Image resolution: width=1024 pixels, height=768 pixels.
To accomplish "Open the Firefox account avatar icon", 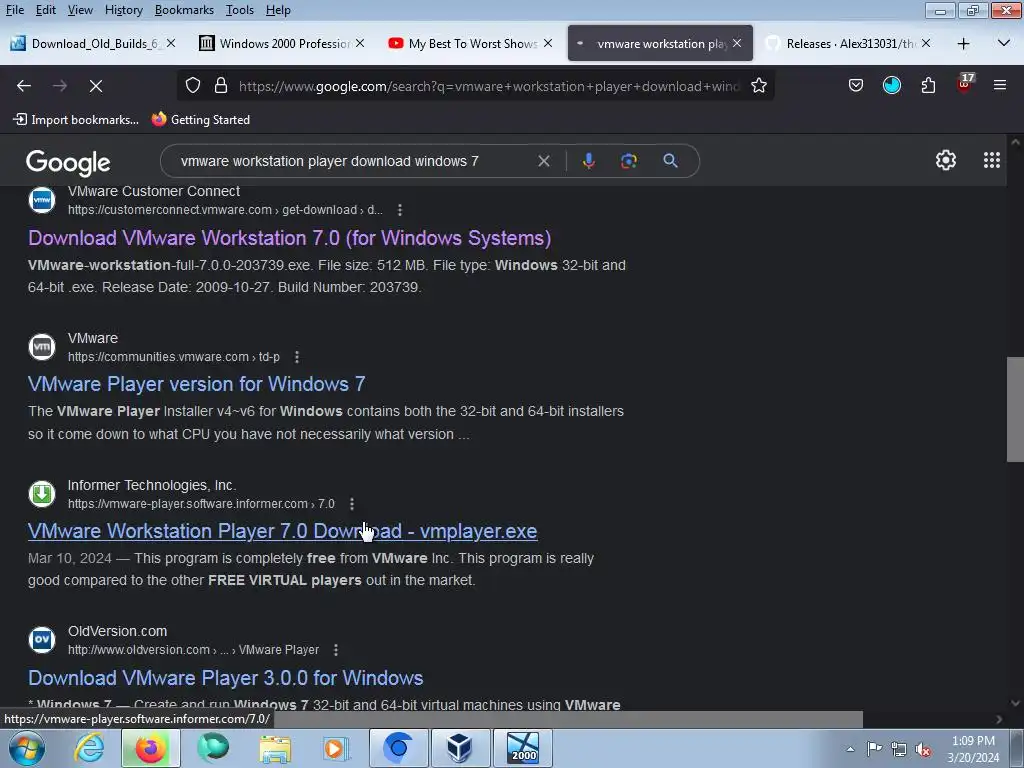I will (891, 86).
